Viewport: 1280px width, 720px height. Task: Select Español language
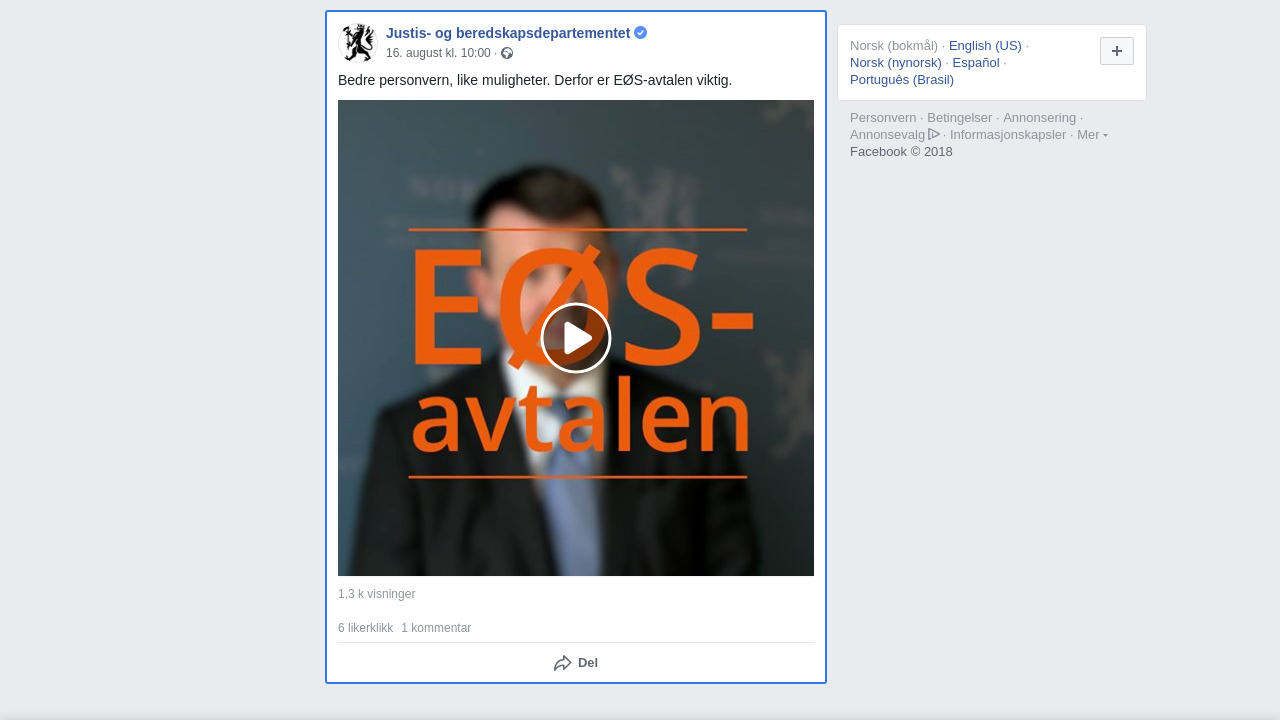(976, 63)
